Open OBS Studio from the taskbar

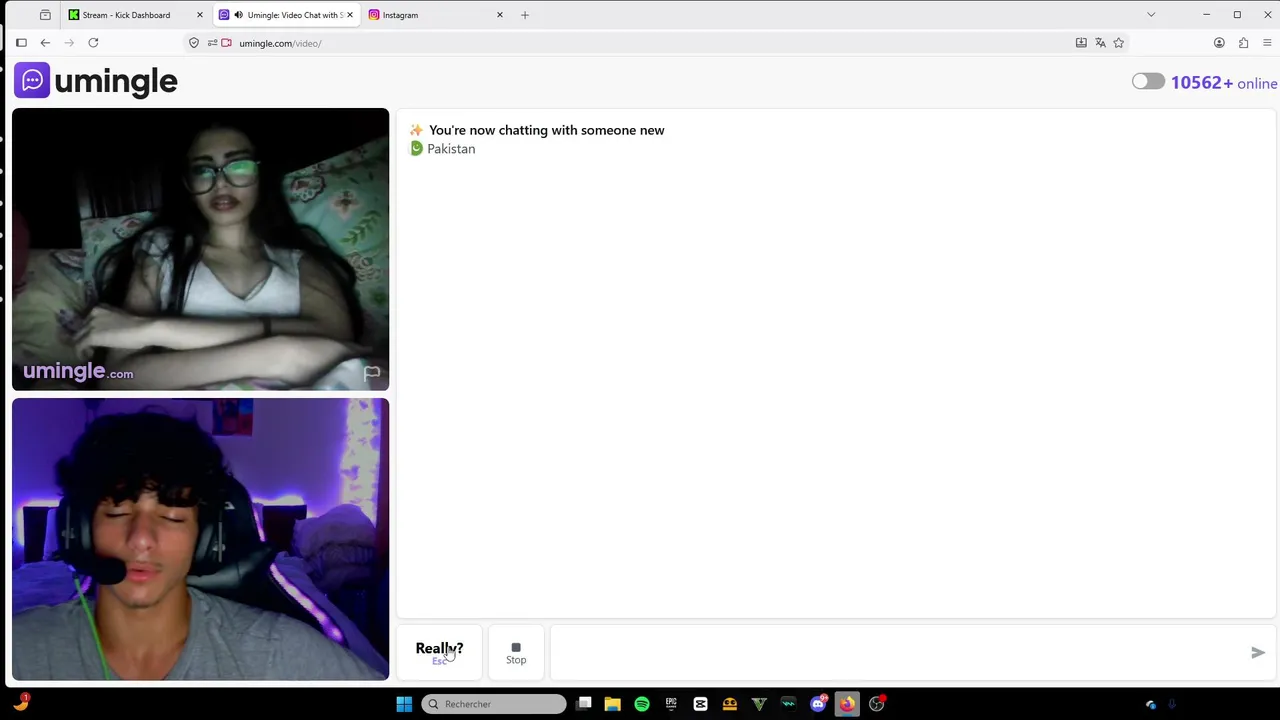[877, 704]
